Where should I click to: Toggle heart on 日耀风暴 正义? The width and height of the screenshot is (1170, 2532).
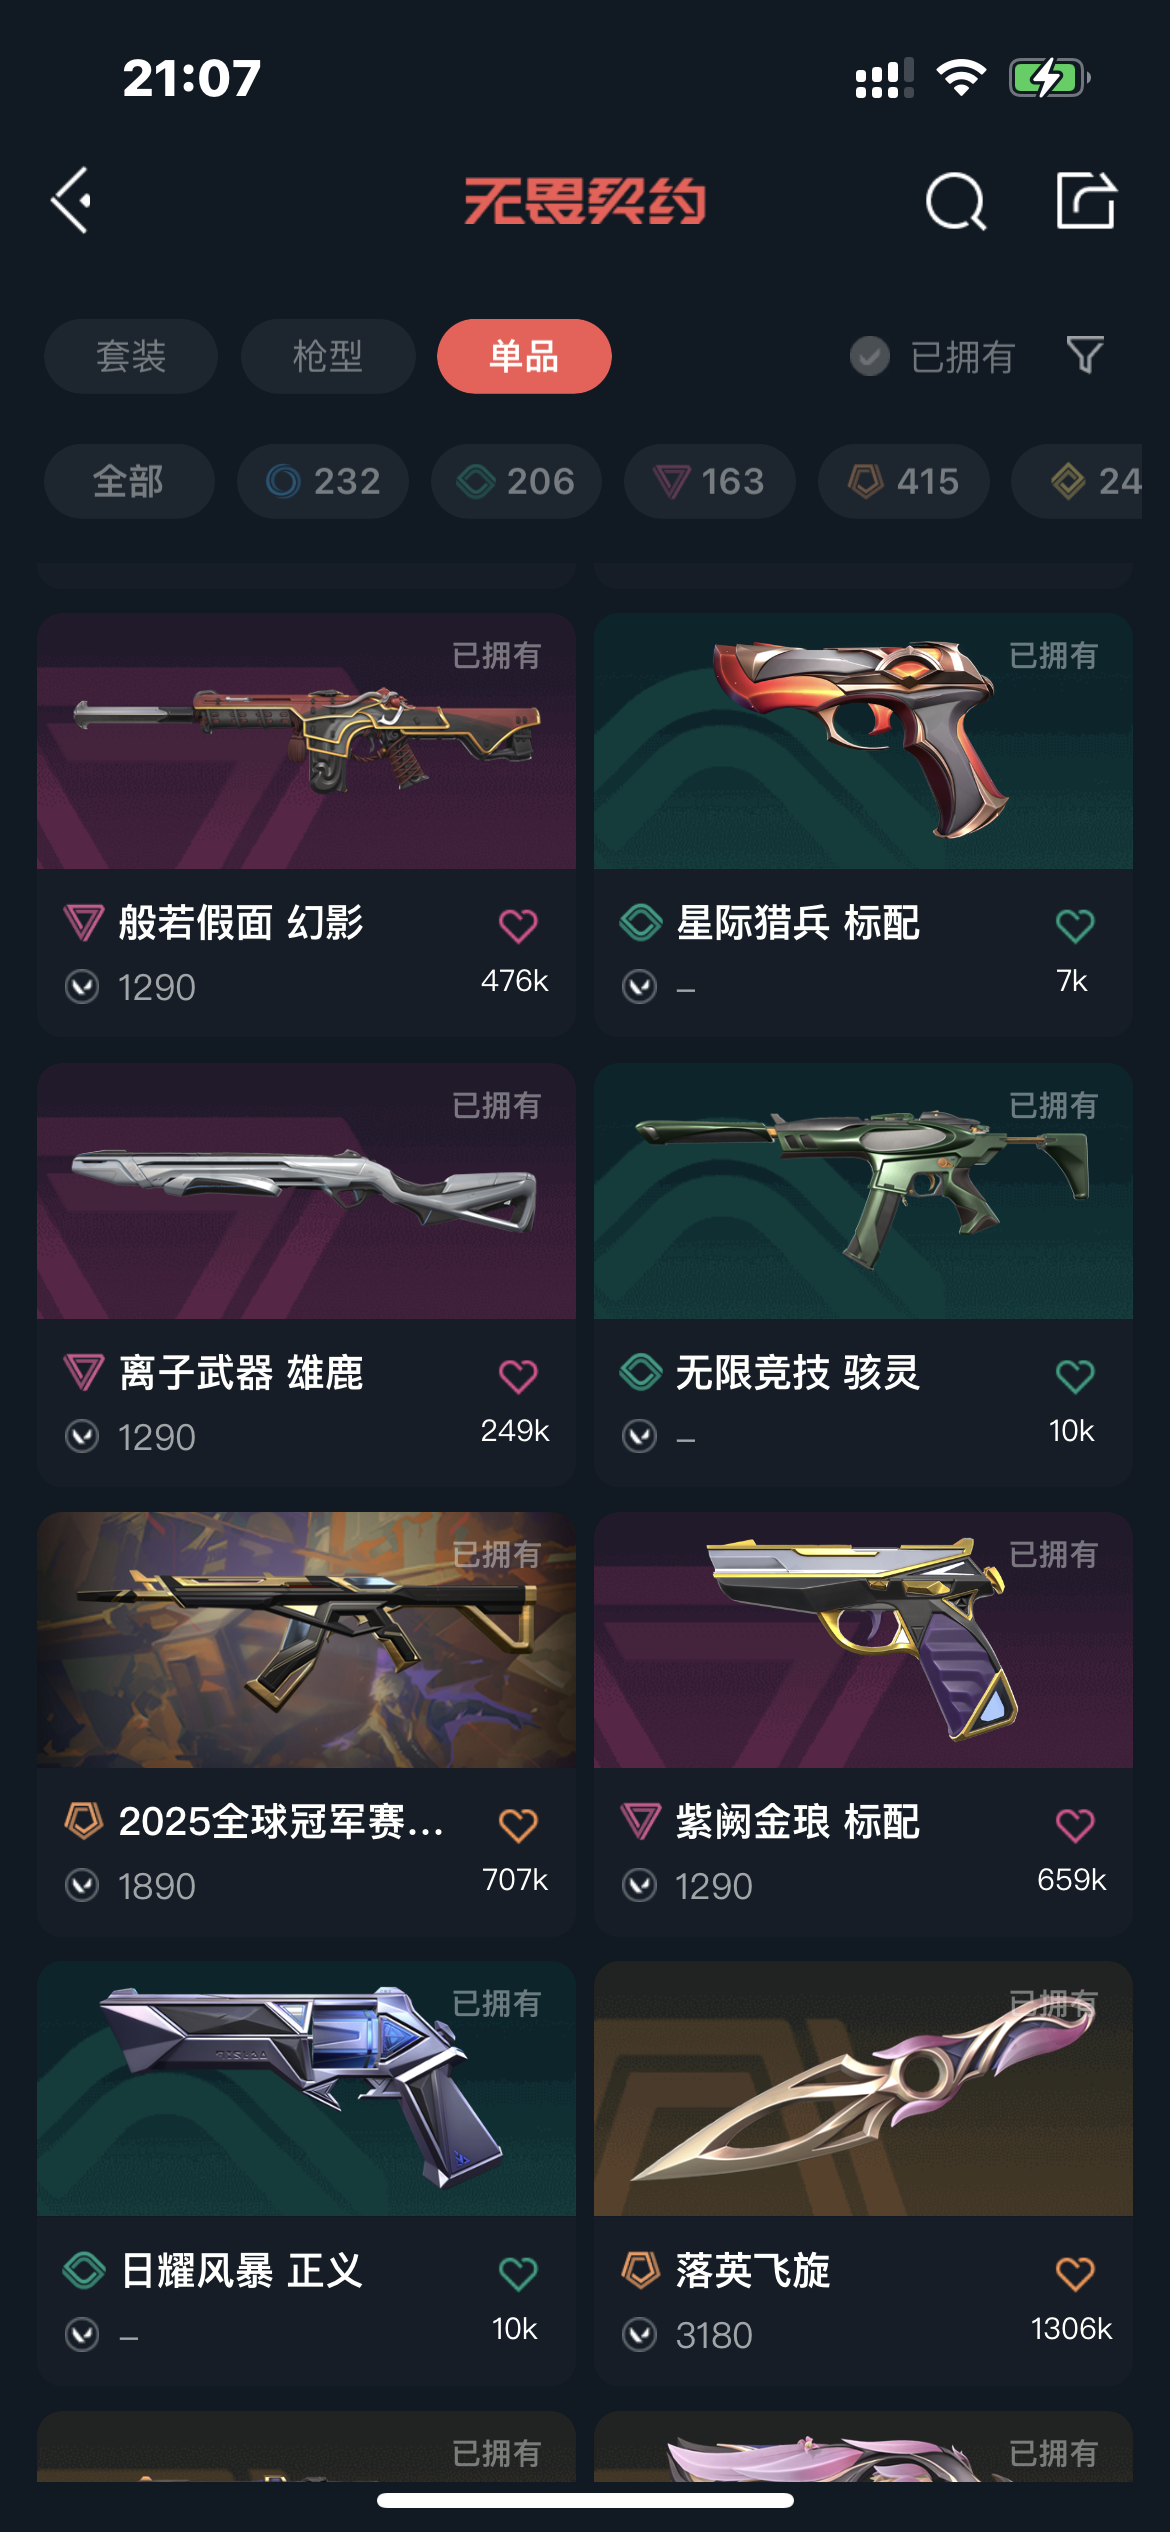(x=518, y=2273)
